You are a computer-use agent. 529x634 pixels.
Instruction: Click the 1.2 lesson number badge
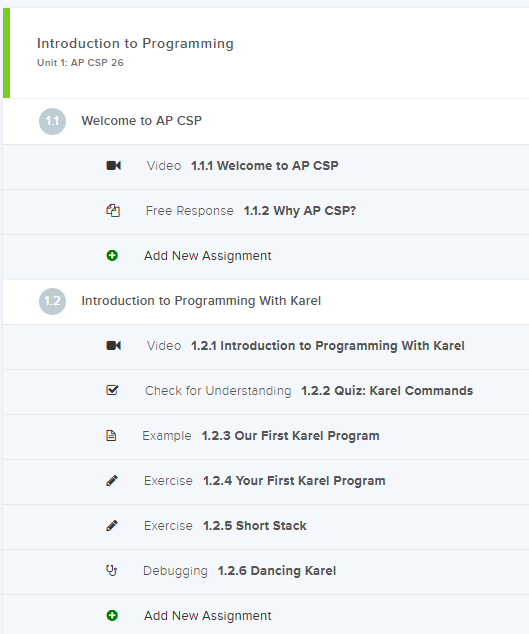click(53, 301)
